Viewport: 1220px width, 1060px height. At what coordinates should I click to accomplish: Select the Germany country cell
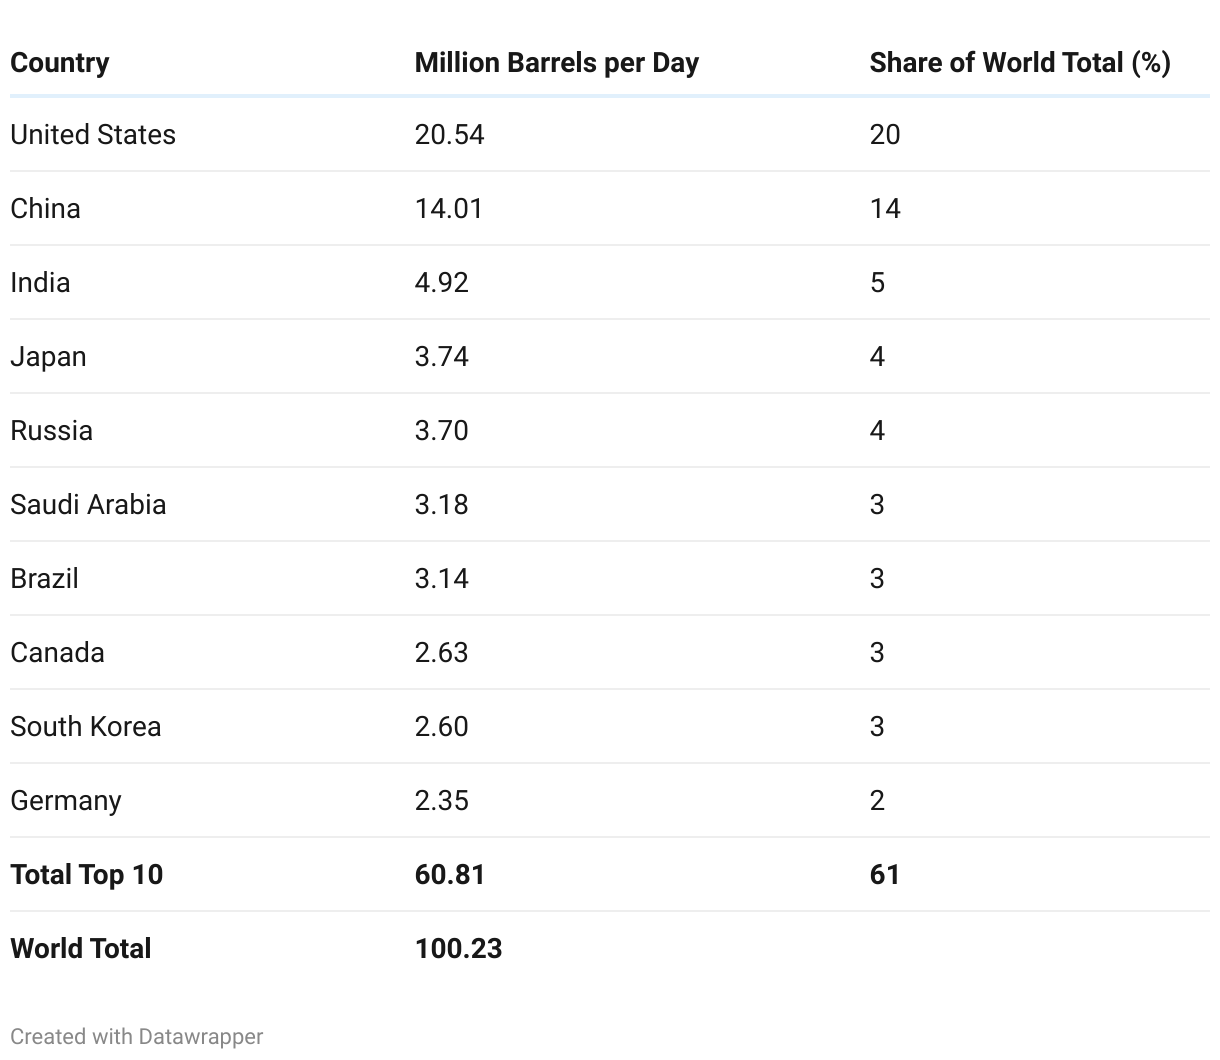(66, 800)
